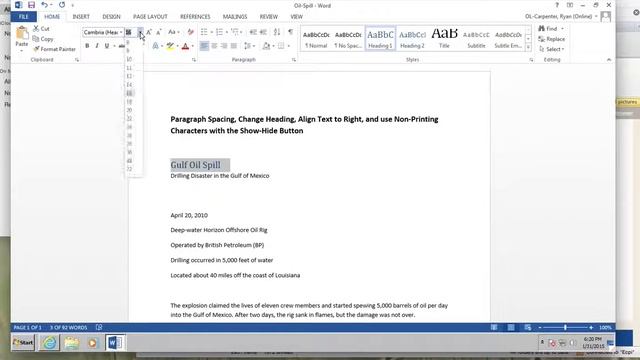Apply the Normal style
The height and width of the screenshot is (360, 640).
coord(316,39)
